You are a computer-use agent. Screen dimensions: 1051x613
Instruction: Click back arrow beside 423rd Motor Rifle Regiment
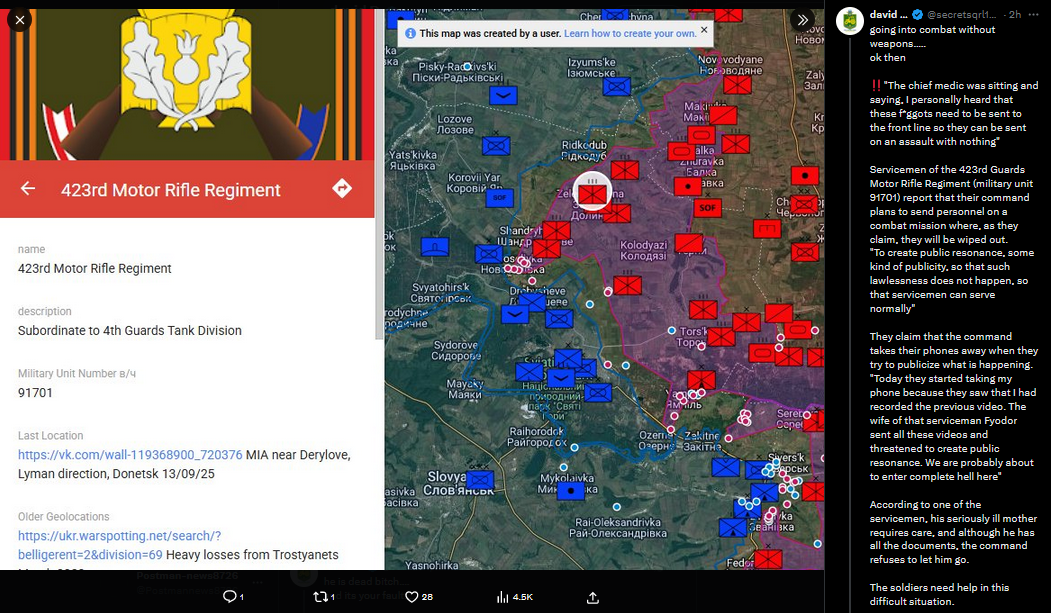(x=27, y=189)
